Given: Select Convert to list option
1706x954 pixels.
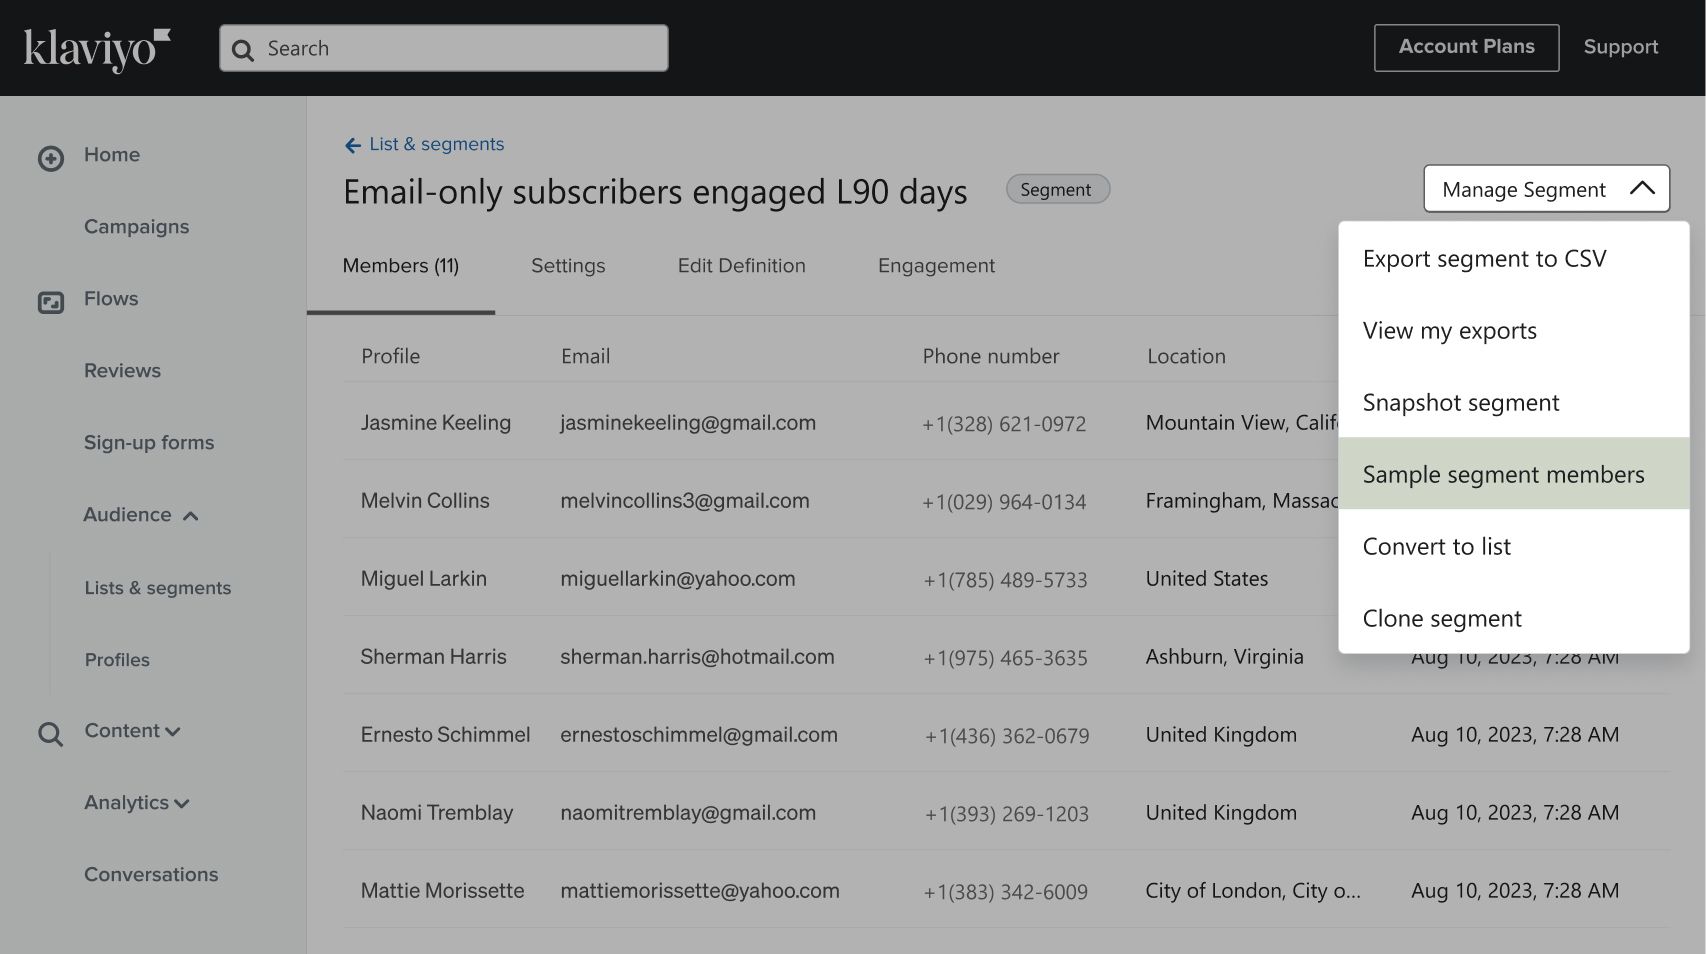Looking at the screenshot, I should [1436, 547].
